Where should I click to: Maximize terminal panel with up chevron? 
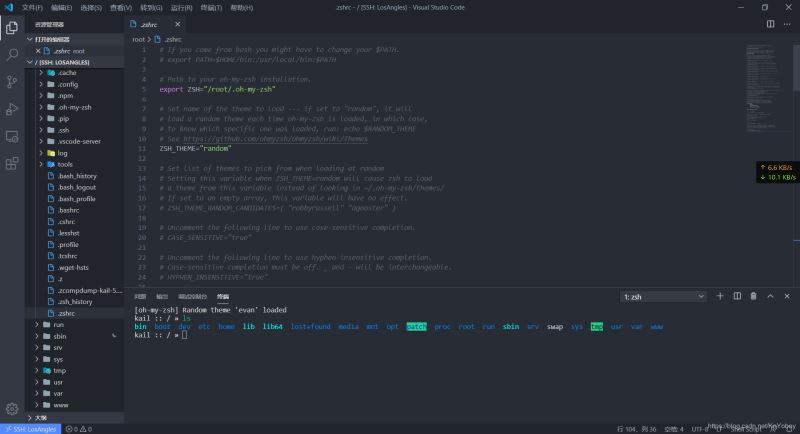coord(770,296)
